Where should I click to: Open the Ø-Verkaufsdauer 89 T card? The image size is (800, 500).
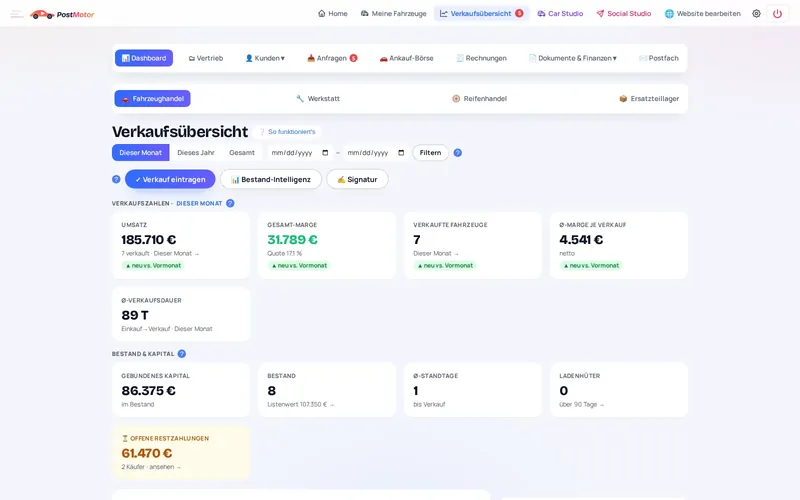tap(181, 314)
